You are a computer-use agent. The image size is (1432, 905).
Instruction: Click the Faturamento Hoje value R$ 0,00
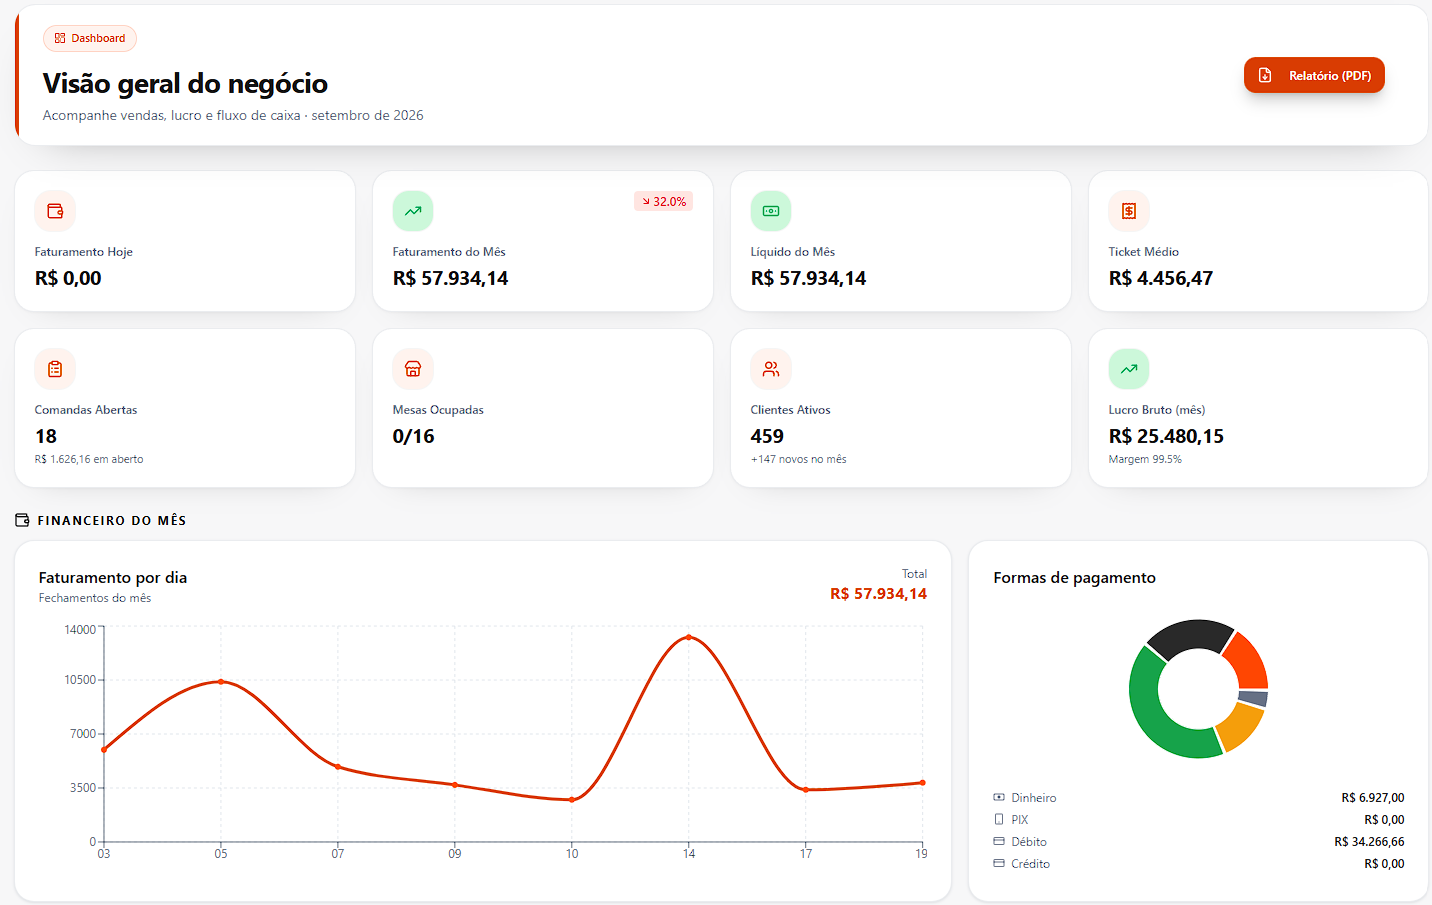[68, 278]
